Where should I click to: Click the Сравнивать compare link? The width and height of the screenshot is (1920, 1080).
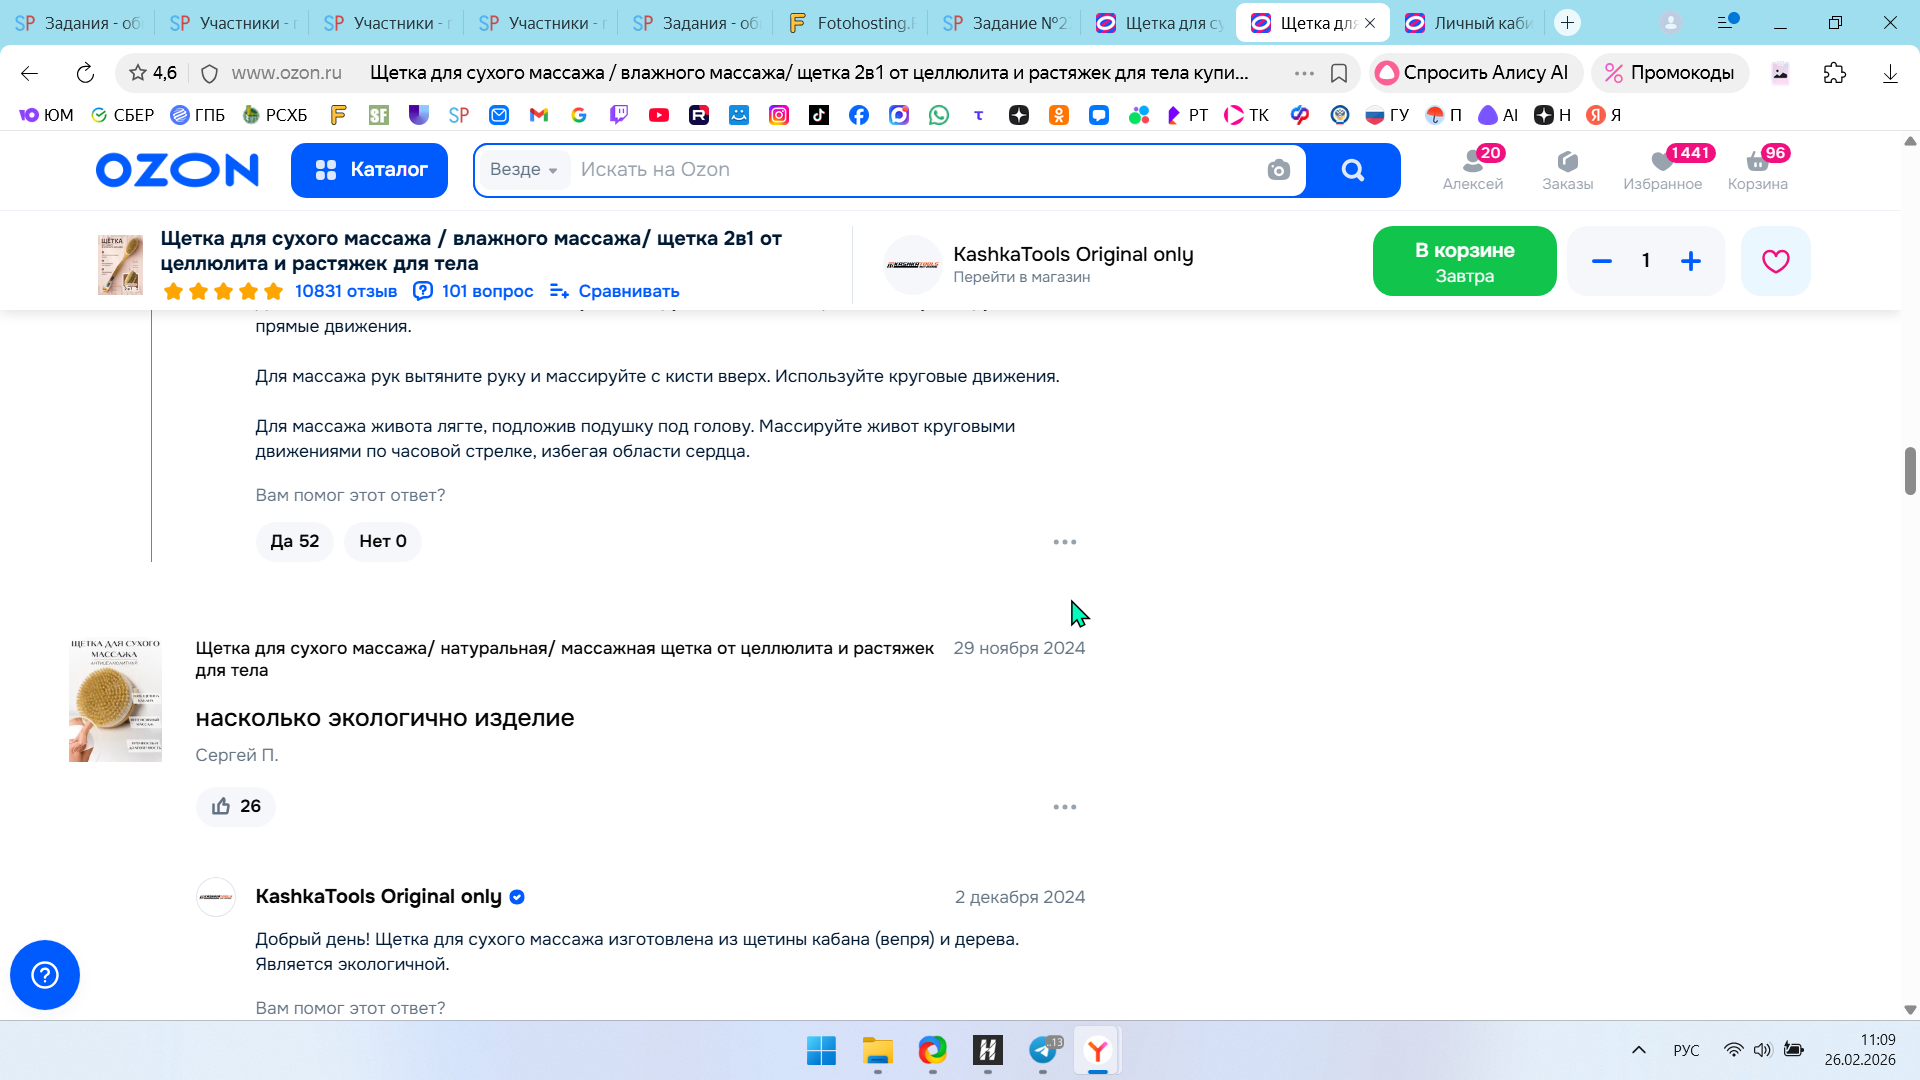point(615,291)
